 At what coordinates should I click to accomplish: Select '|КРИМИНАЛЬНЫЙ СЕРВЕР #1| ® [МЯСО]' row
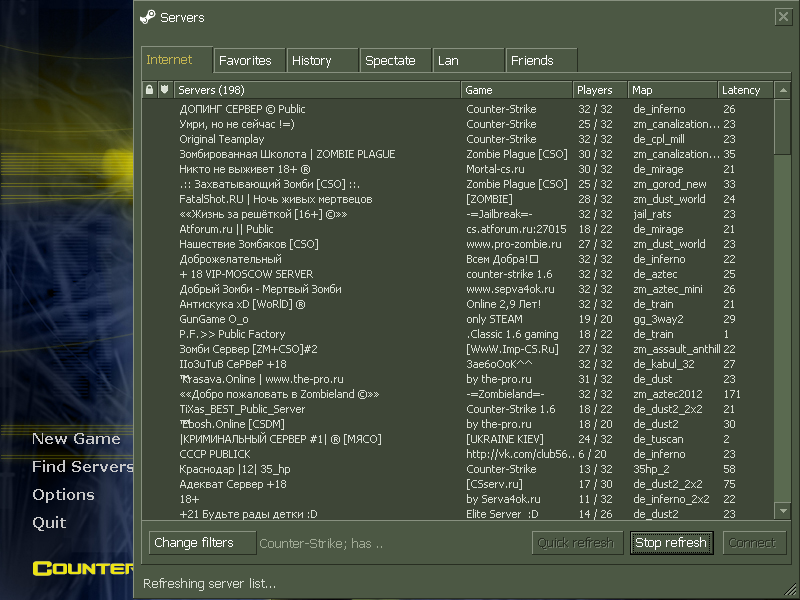458,439
